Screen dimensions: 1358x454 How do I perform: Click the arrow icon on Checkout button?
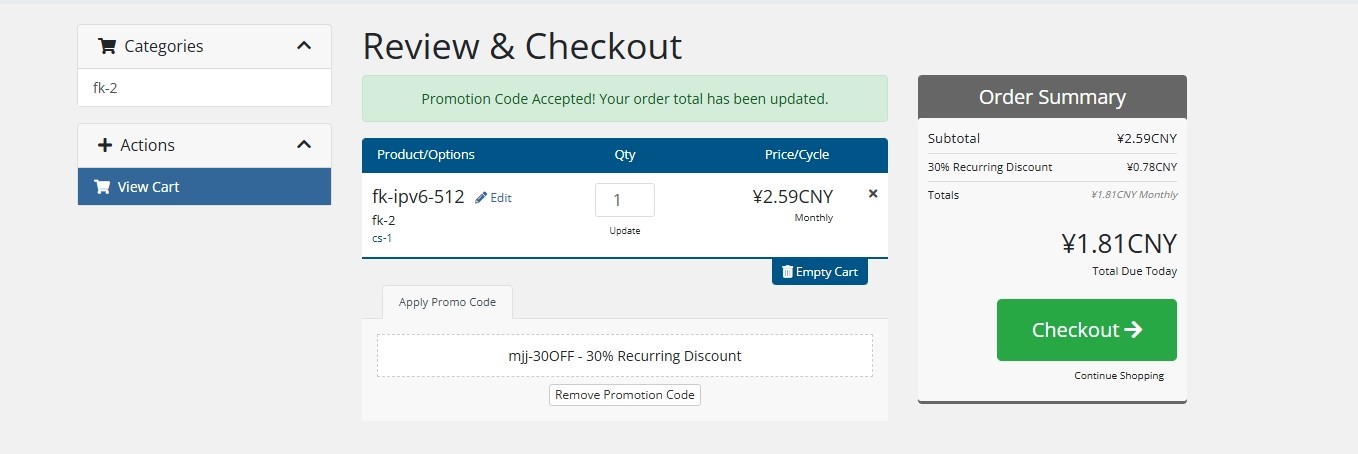point(1133,330)
